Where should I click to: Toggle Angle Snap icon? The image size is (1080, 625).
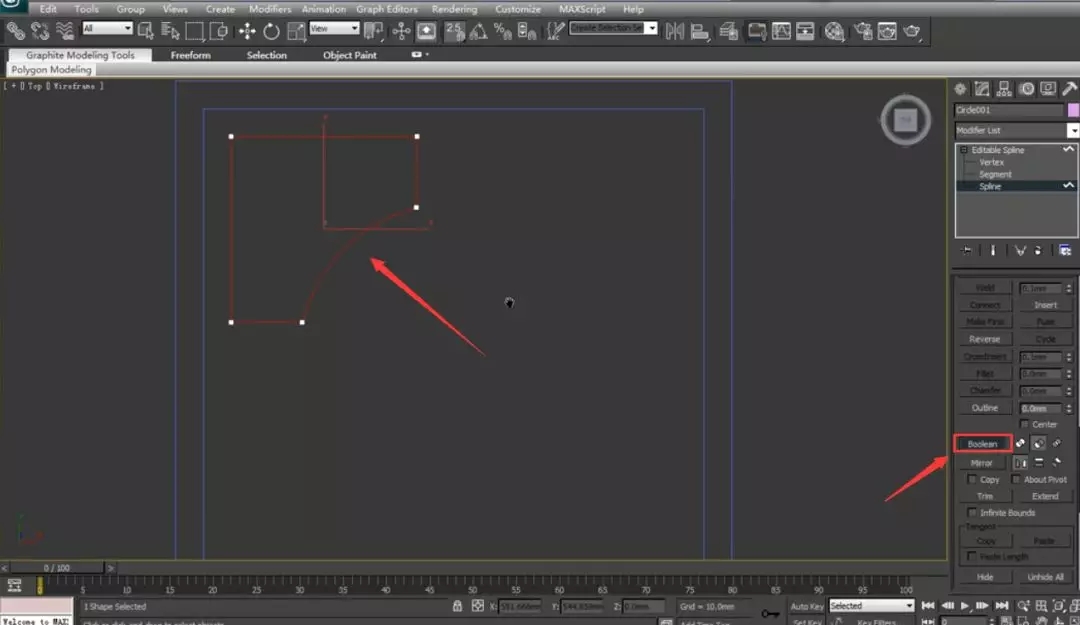click(x=478, y=31)
